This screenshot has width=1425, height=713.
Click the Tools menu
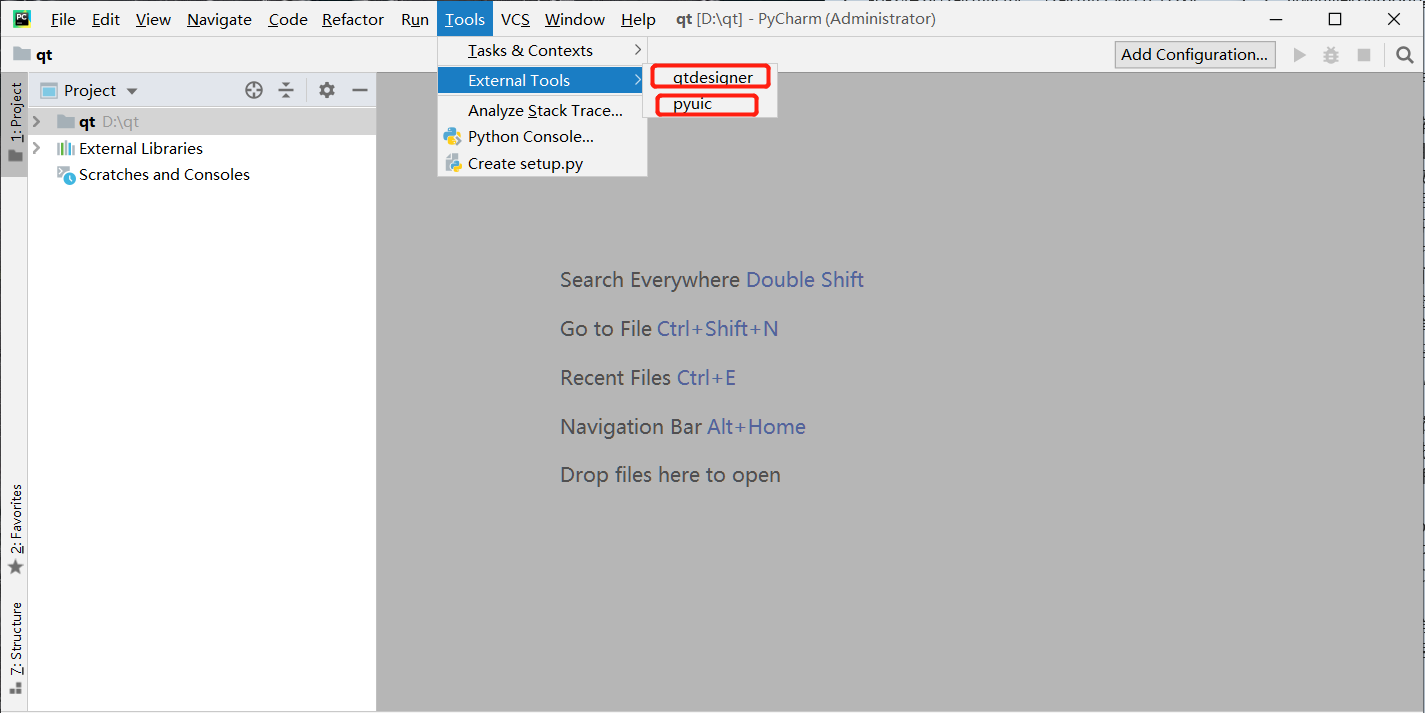(x=465, y=19)
